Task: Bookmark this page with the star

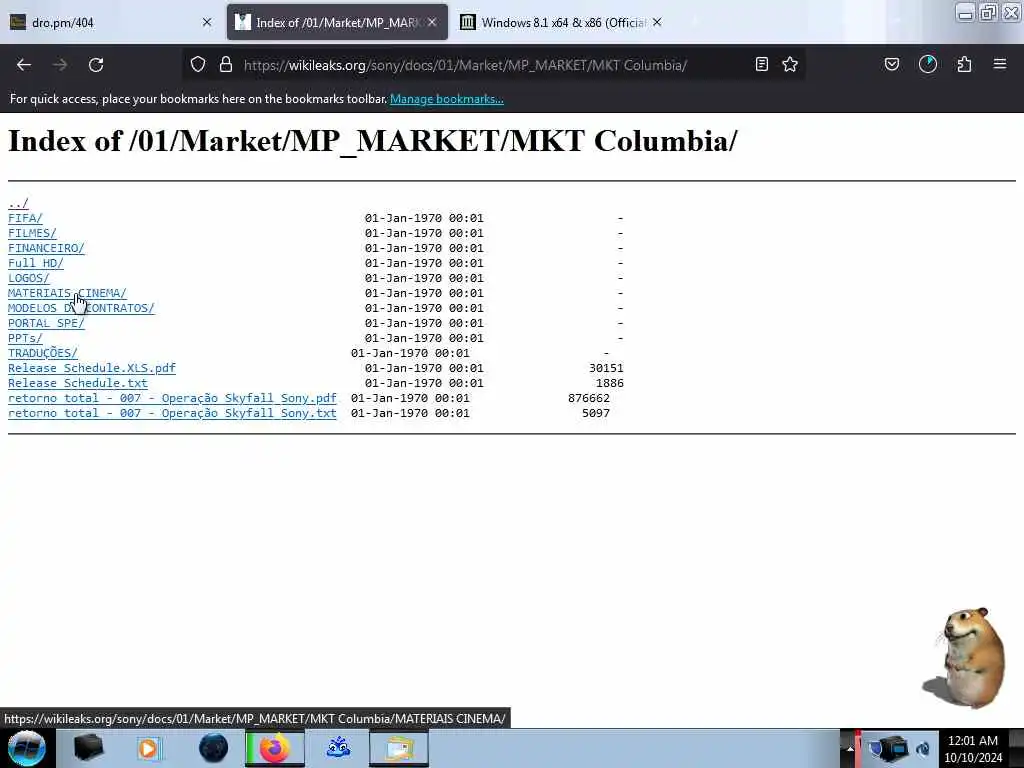Action: [790, 65]
